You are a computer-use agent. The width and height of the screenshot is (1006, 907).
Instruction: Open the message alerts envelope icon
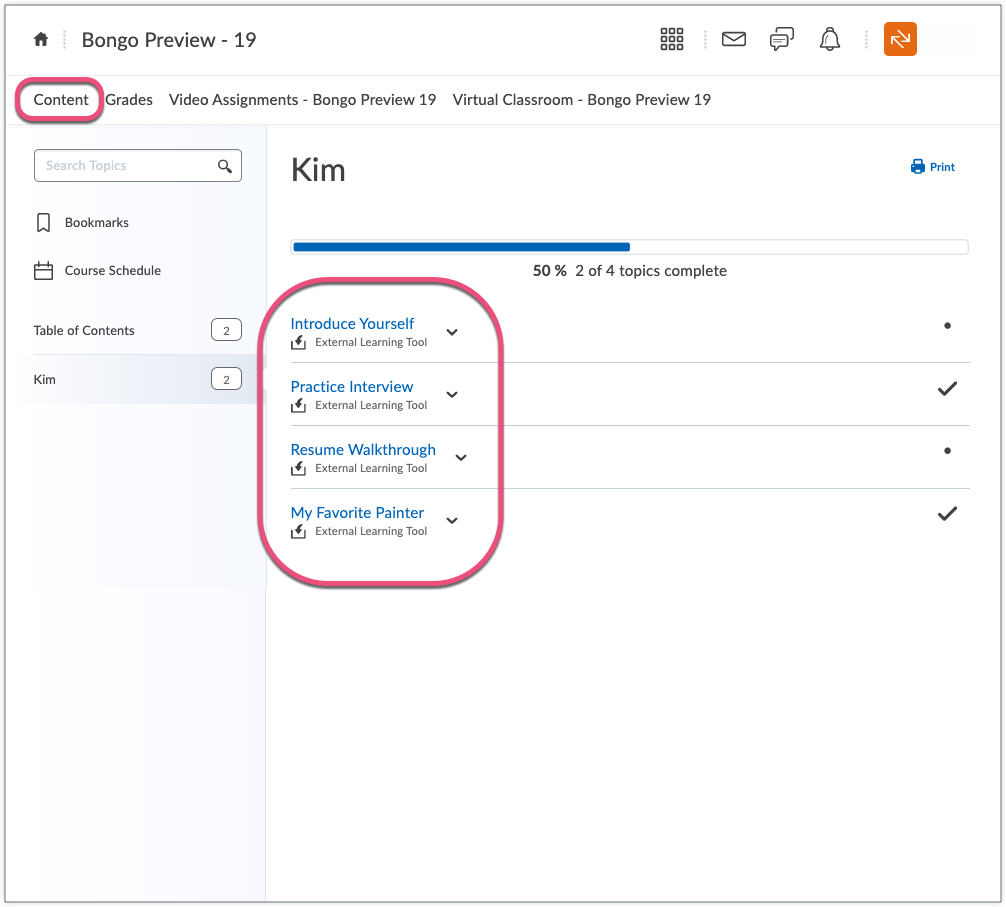tap(734, 40)
